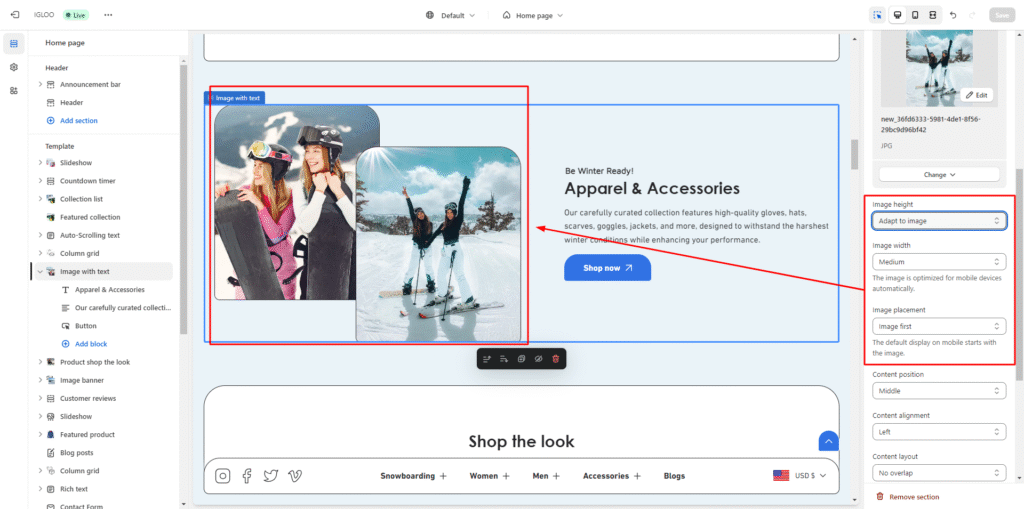Expand the Slideshow section in tree
This screenshot has width=1024, height=509.
tap(40, 163)
